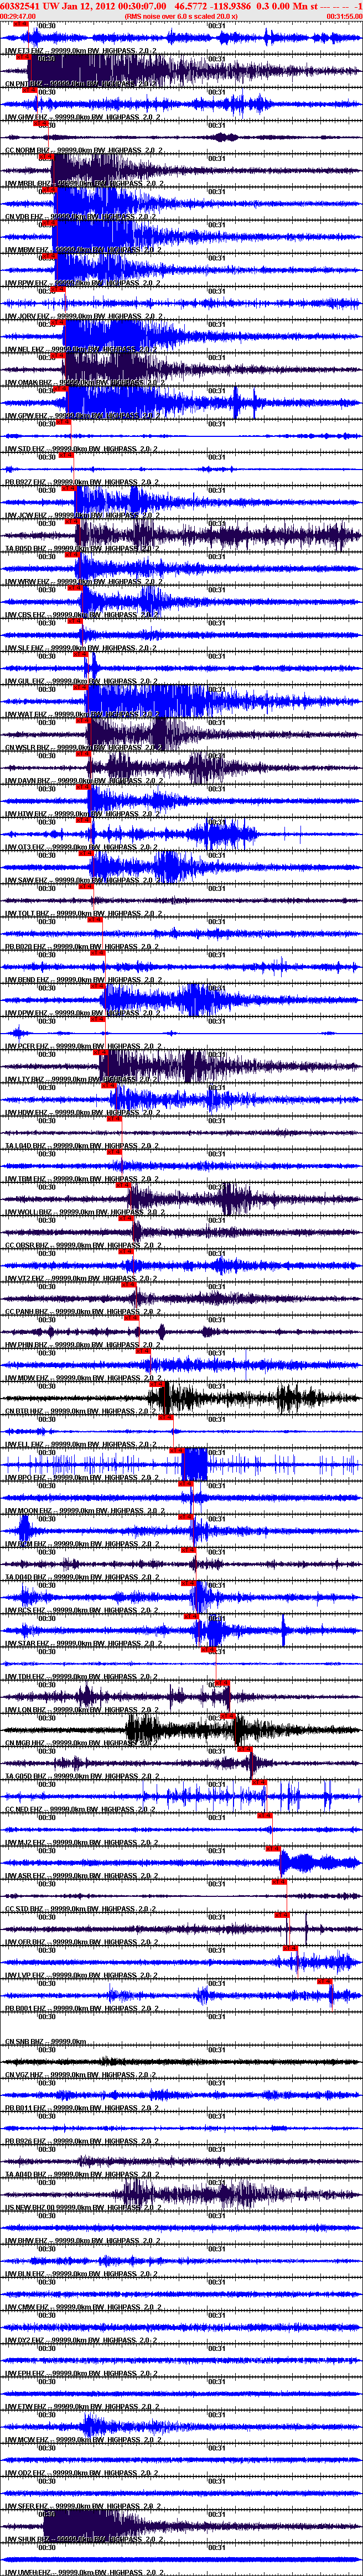This screenshot has height=2576, width=363.
Task: Select the CC NORM BHZ station label
Action: click(29, 150)
